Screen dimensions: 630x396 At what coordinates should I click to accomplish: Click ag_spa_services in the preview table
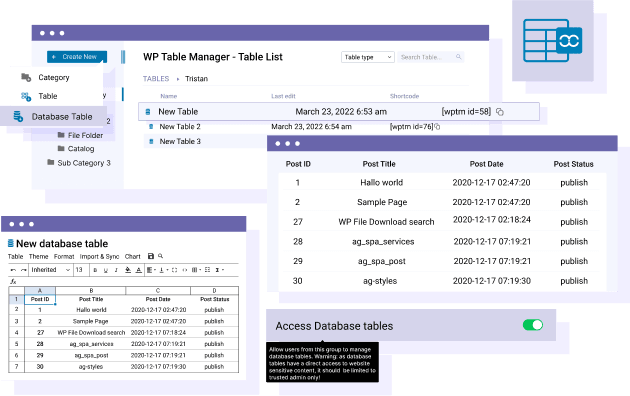383,241
